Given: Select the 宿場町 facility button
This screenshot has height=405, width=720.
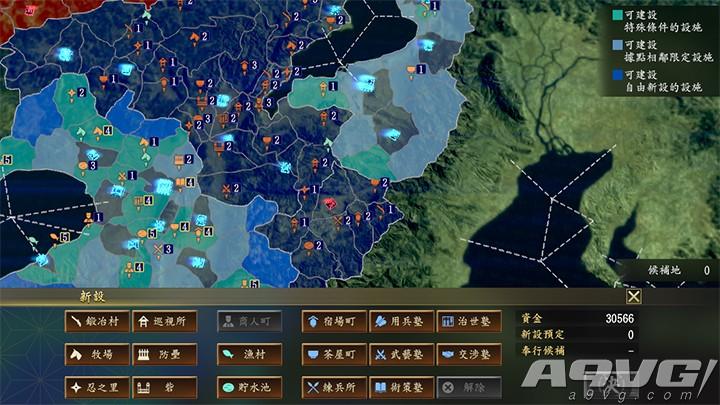Looking at the screenshot, I should [334, 321].
